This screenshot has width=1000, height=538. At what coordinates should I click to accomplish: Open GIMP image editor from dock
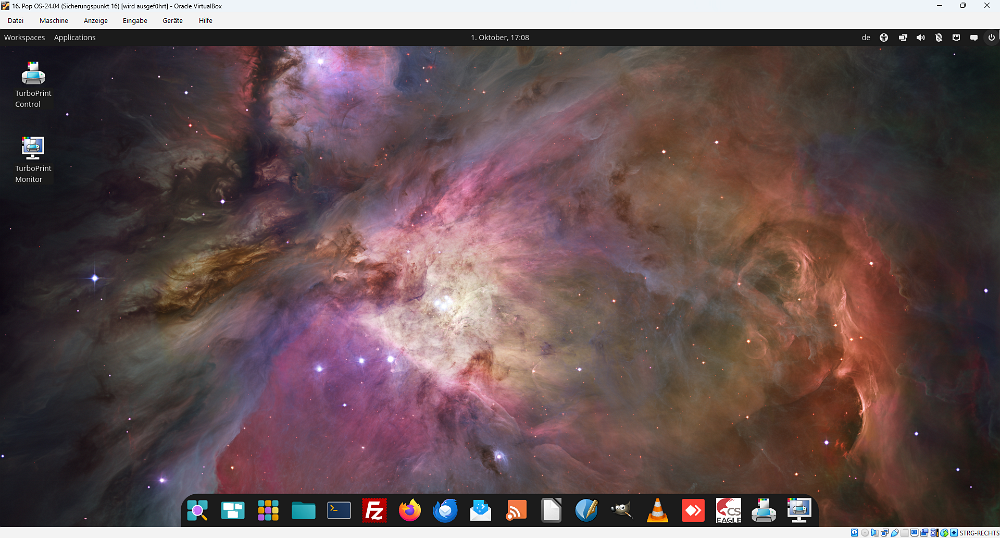(622, 511)
